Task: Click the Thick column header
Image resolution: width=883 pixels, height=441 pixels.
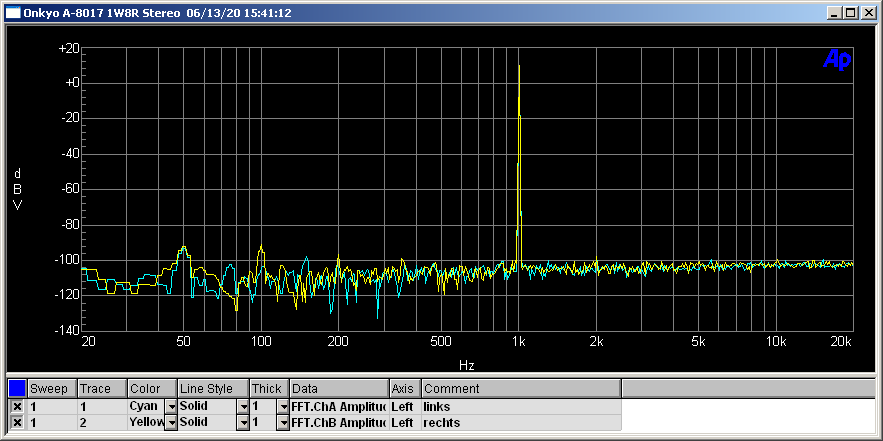Action: click(270, 389)
